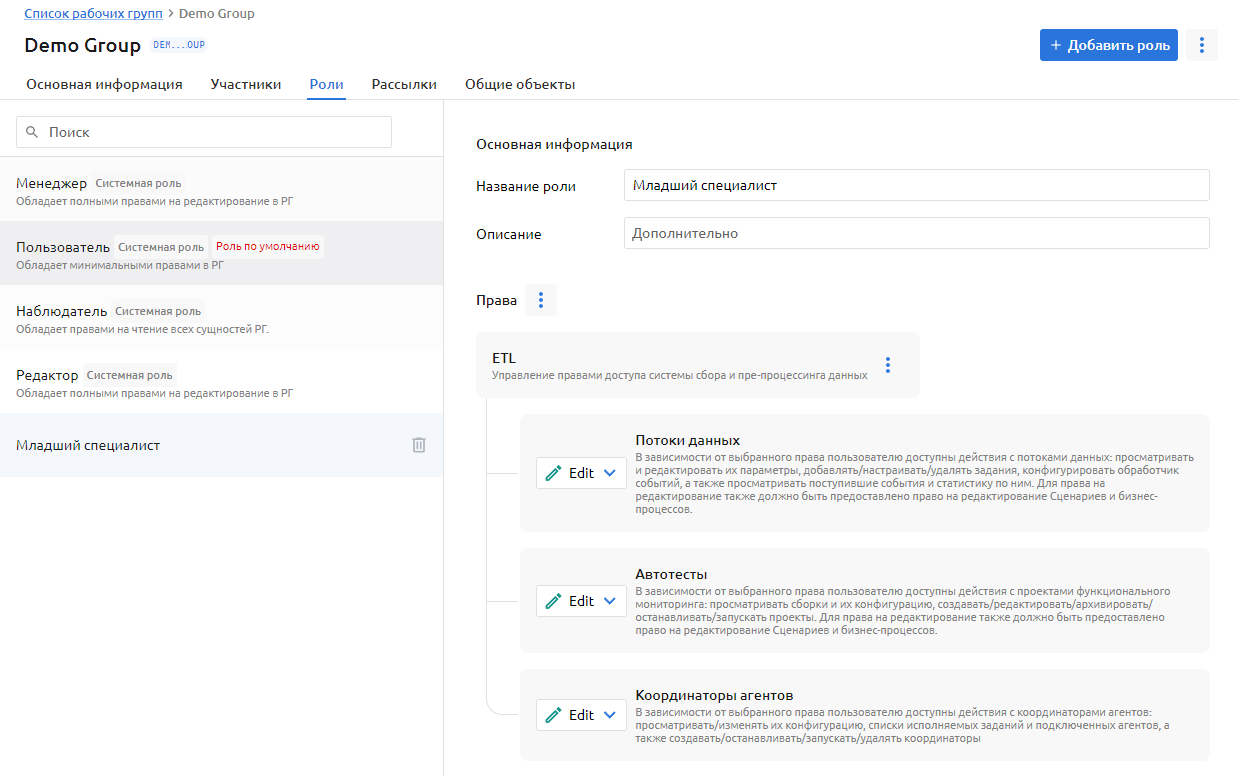
Task: Click the Описание input field
Action: pos(916,233)
